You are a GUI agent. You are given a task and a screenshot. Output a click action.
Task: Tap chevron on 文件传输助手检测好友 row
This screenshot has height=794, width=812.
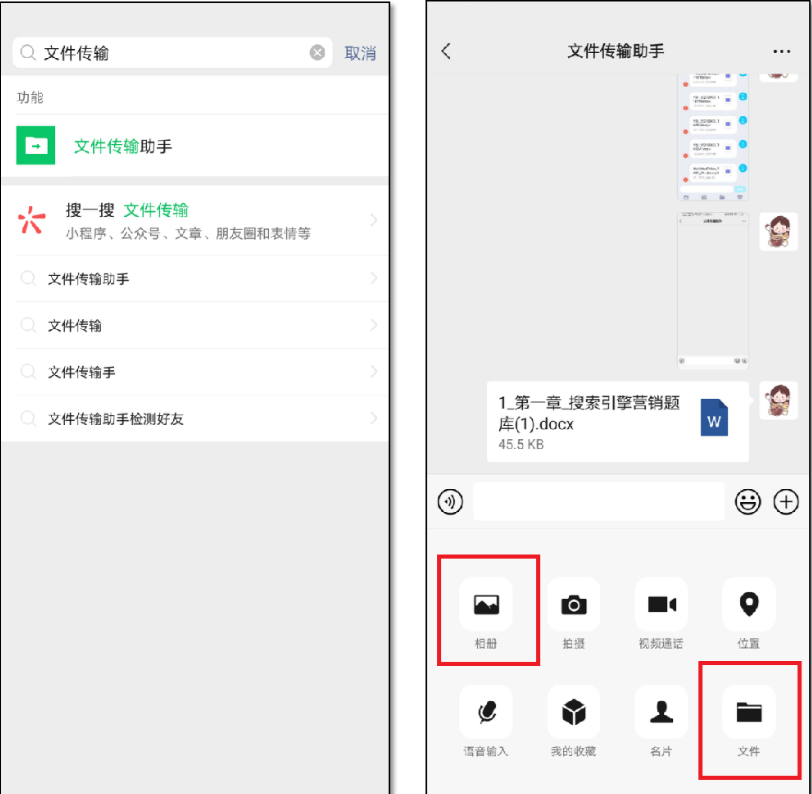374,418
